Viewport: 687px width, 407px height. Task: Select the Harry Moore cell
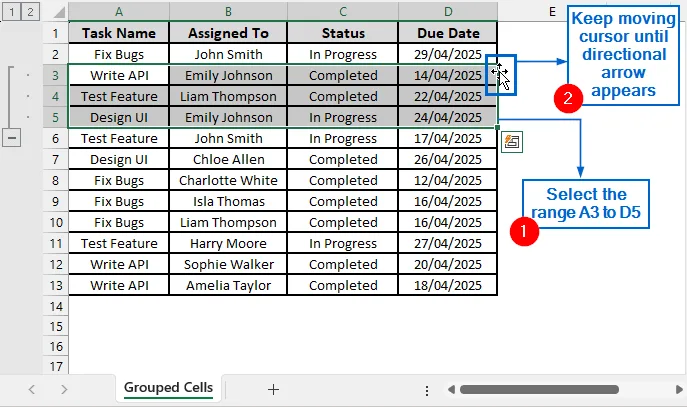228,244
